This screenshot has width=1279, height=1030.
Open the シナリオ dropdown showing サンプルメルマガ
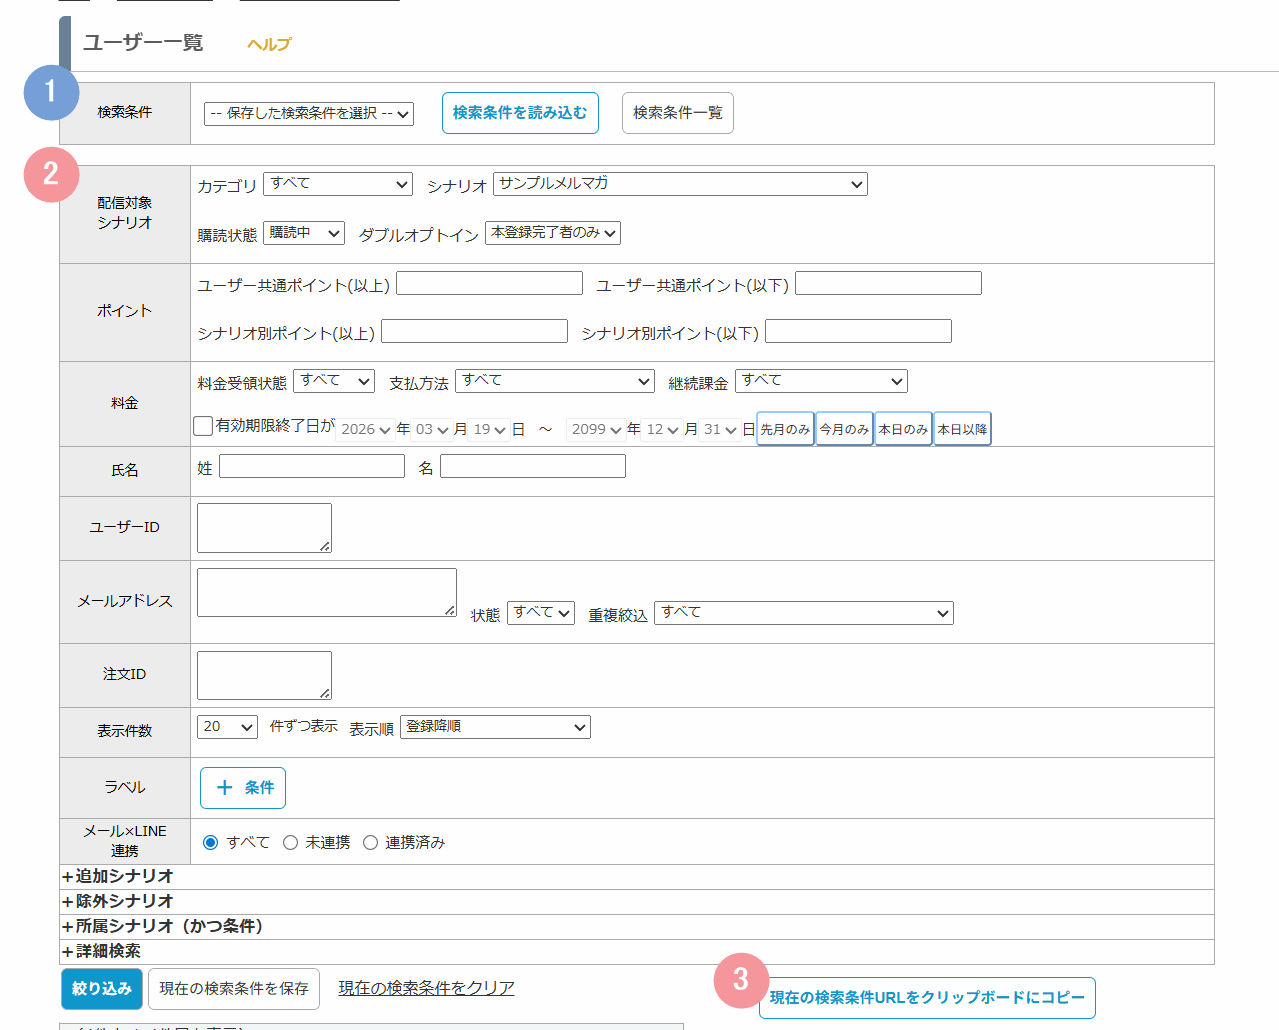pyautogui.click(x=680, y=184)
